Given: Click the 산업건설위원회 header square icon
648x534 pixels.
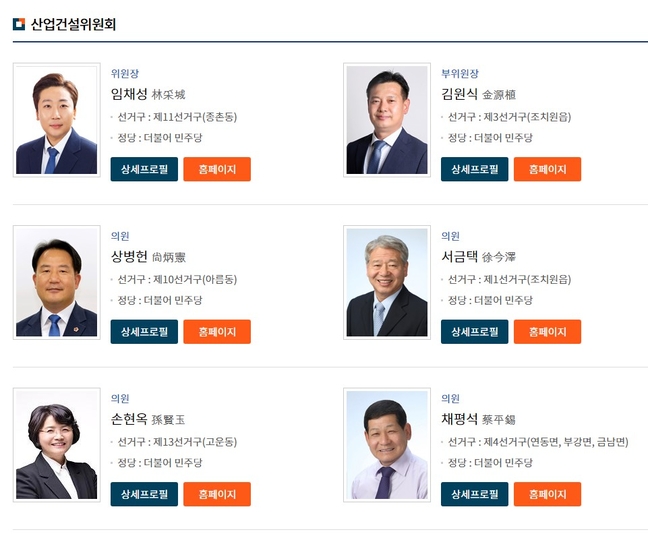Looking at the screenshot, I should 19,24.
